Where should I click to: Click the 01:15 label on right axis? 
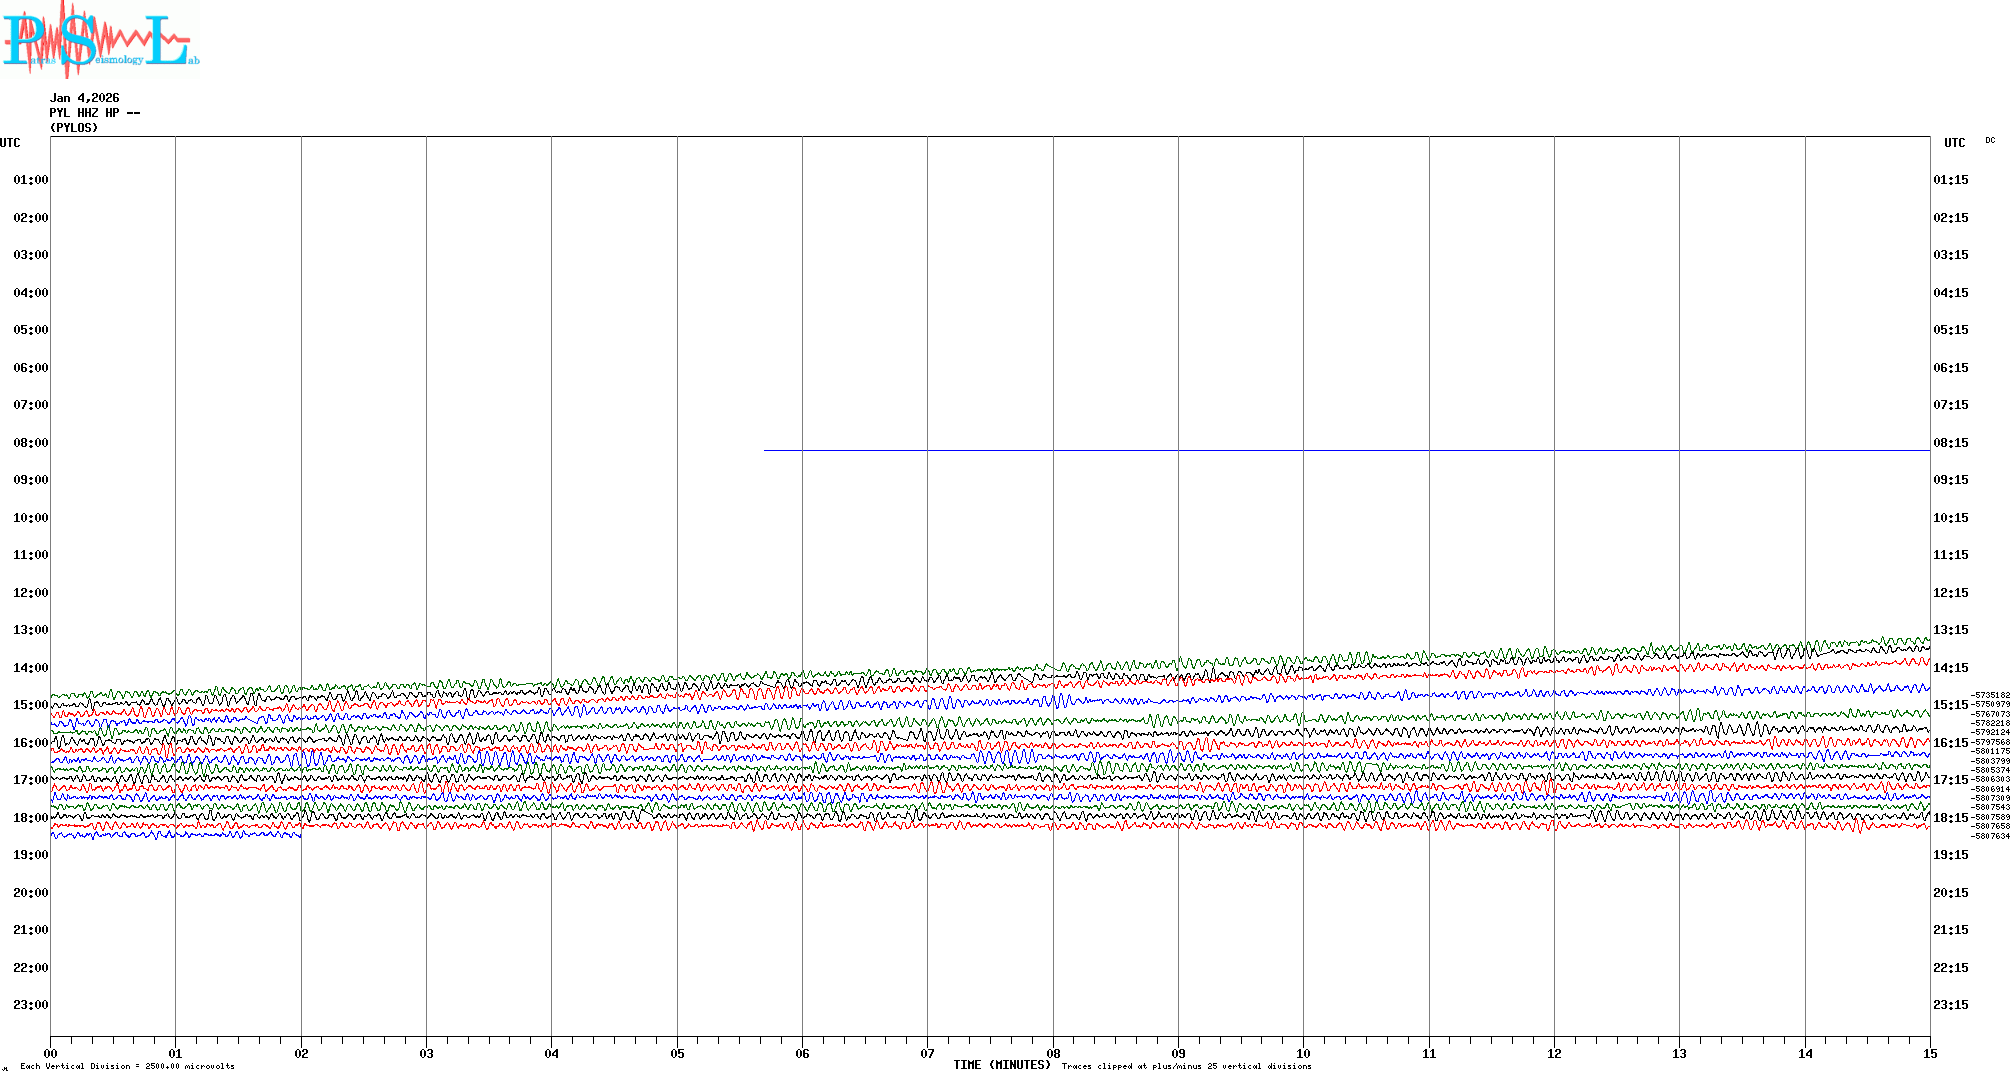point(1950,180)
